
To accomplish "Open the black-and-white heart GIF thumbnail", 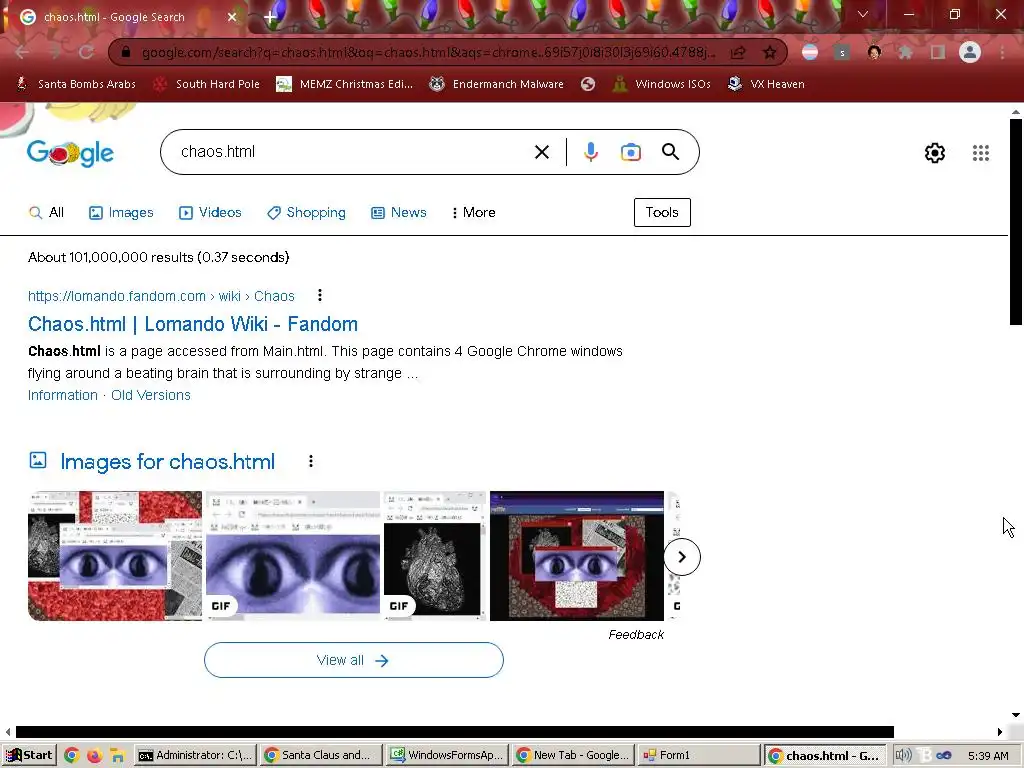I will 435,556.
